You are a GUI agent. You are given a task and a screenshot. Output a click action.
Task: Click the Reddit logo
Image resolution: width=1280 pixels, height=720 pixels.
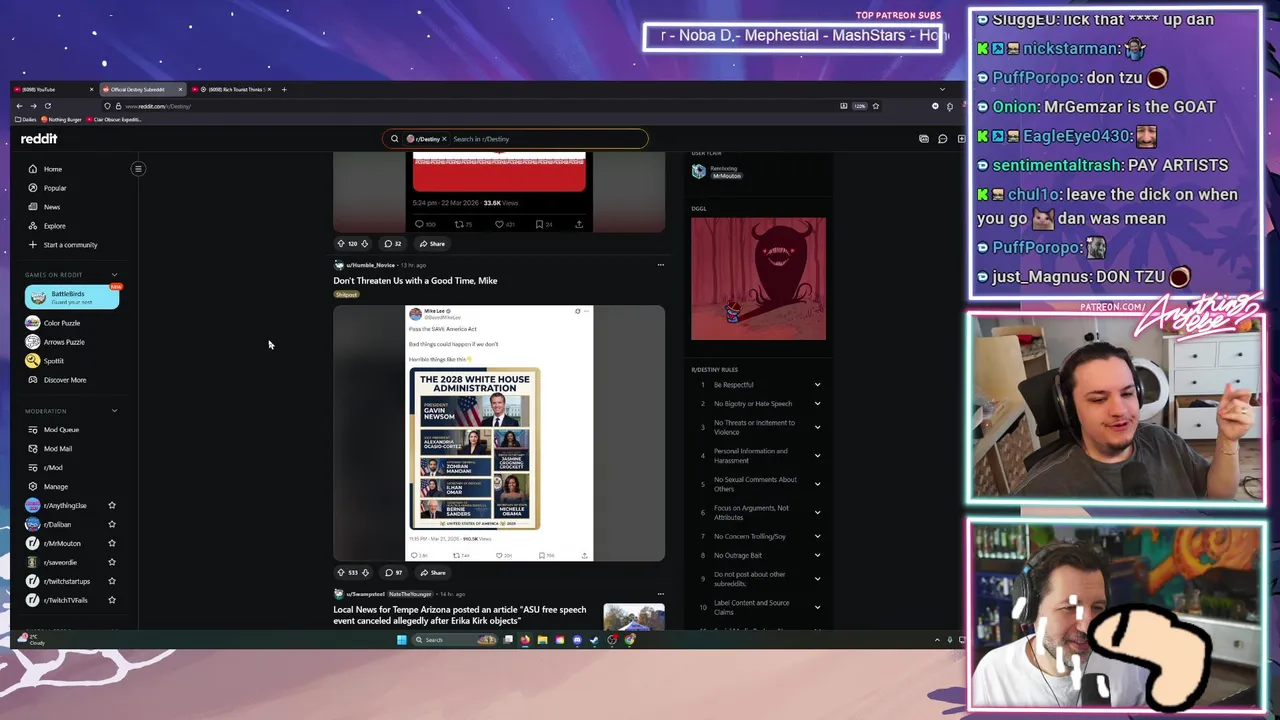[40, 139]
